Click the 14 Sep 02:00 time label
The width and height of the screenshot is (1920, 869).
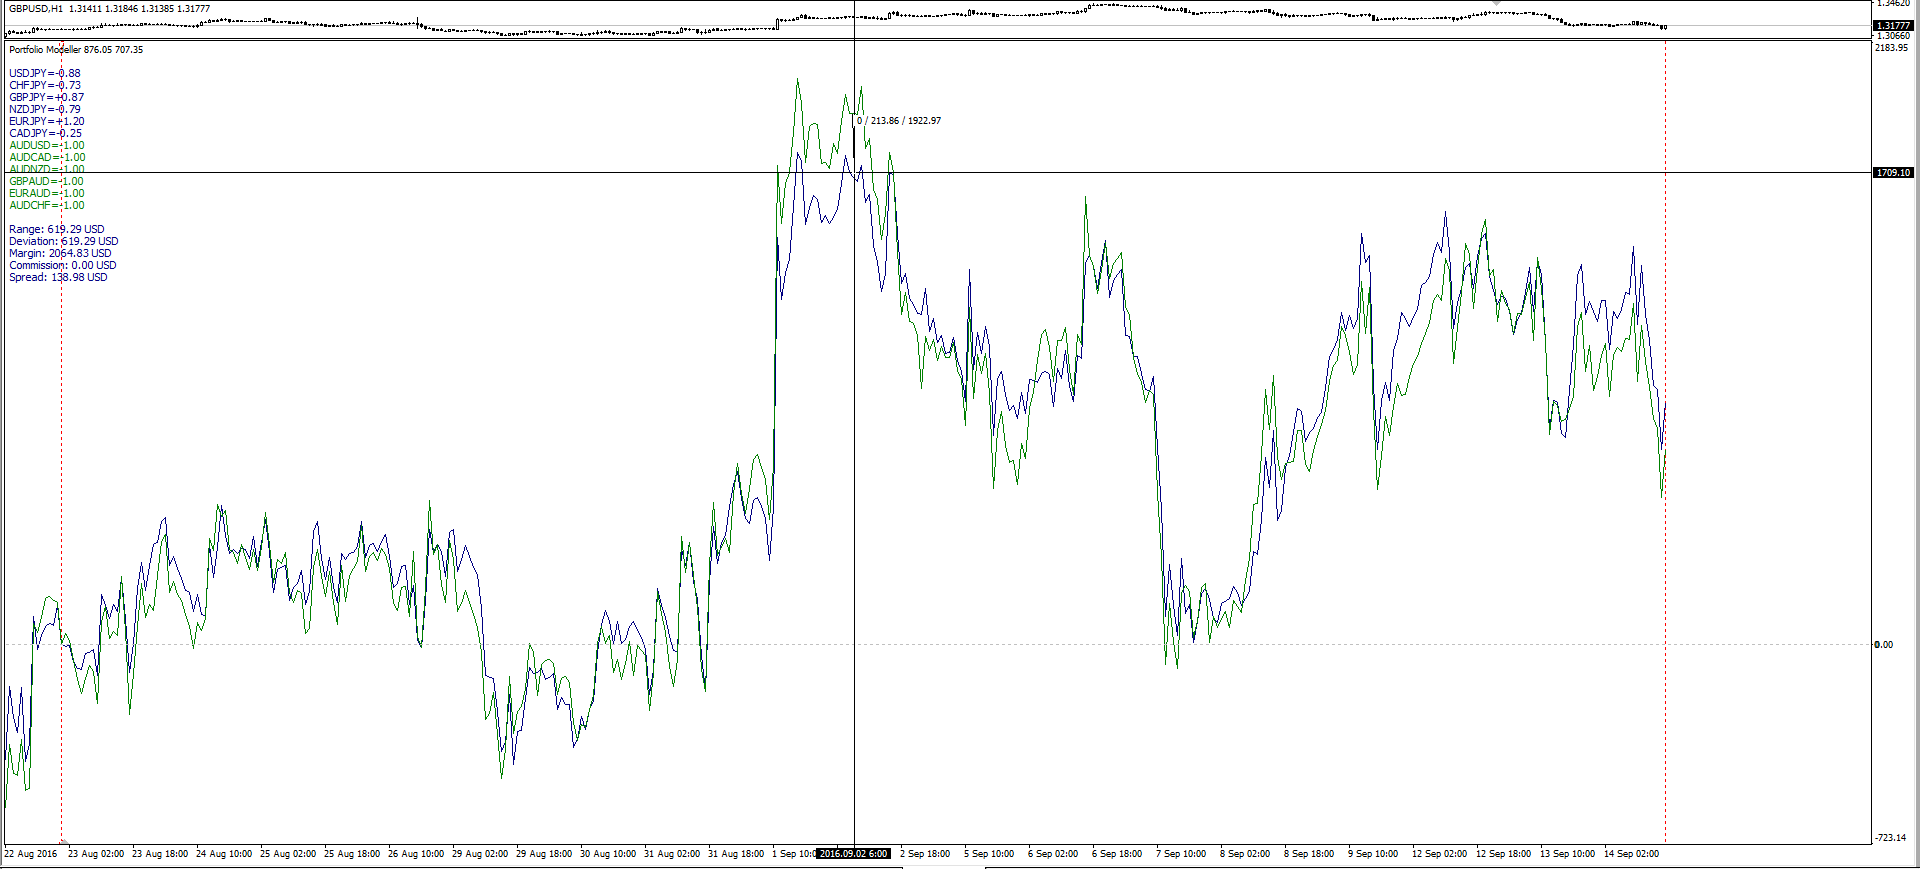(x=1631, y=854)
